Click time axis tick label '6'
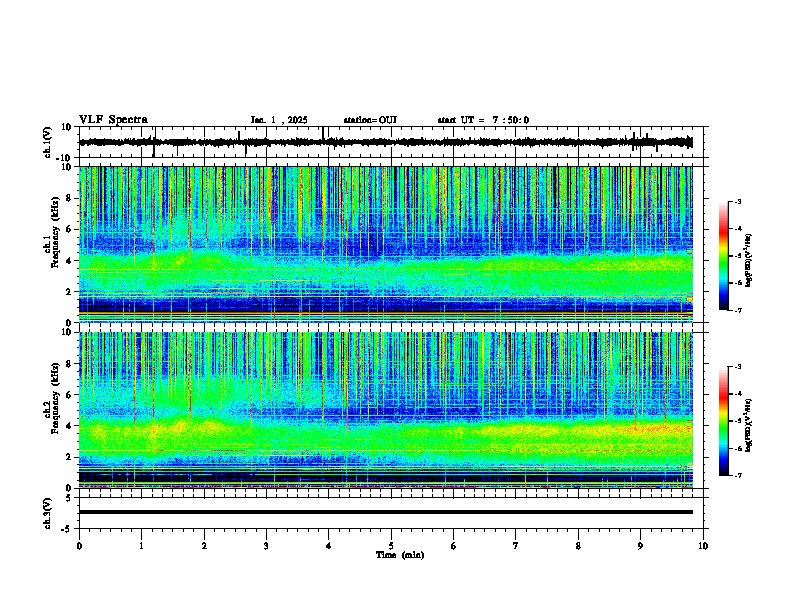This screenshot has height=612, width=792. (454, 546)
